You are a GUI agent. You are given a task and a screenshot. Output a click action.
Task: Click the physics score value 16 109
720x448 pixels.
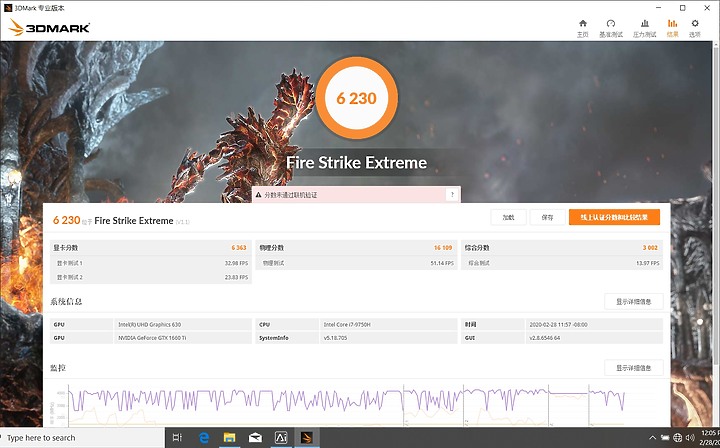tap(443, 247)
